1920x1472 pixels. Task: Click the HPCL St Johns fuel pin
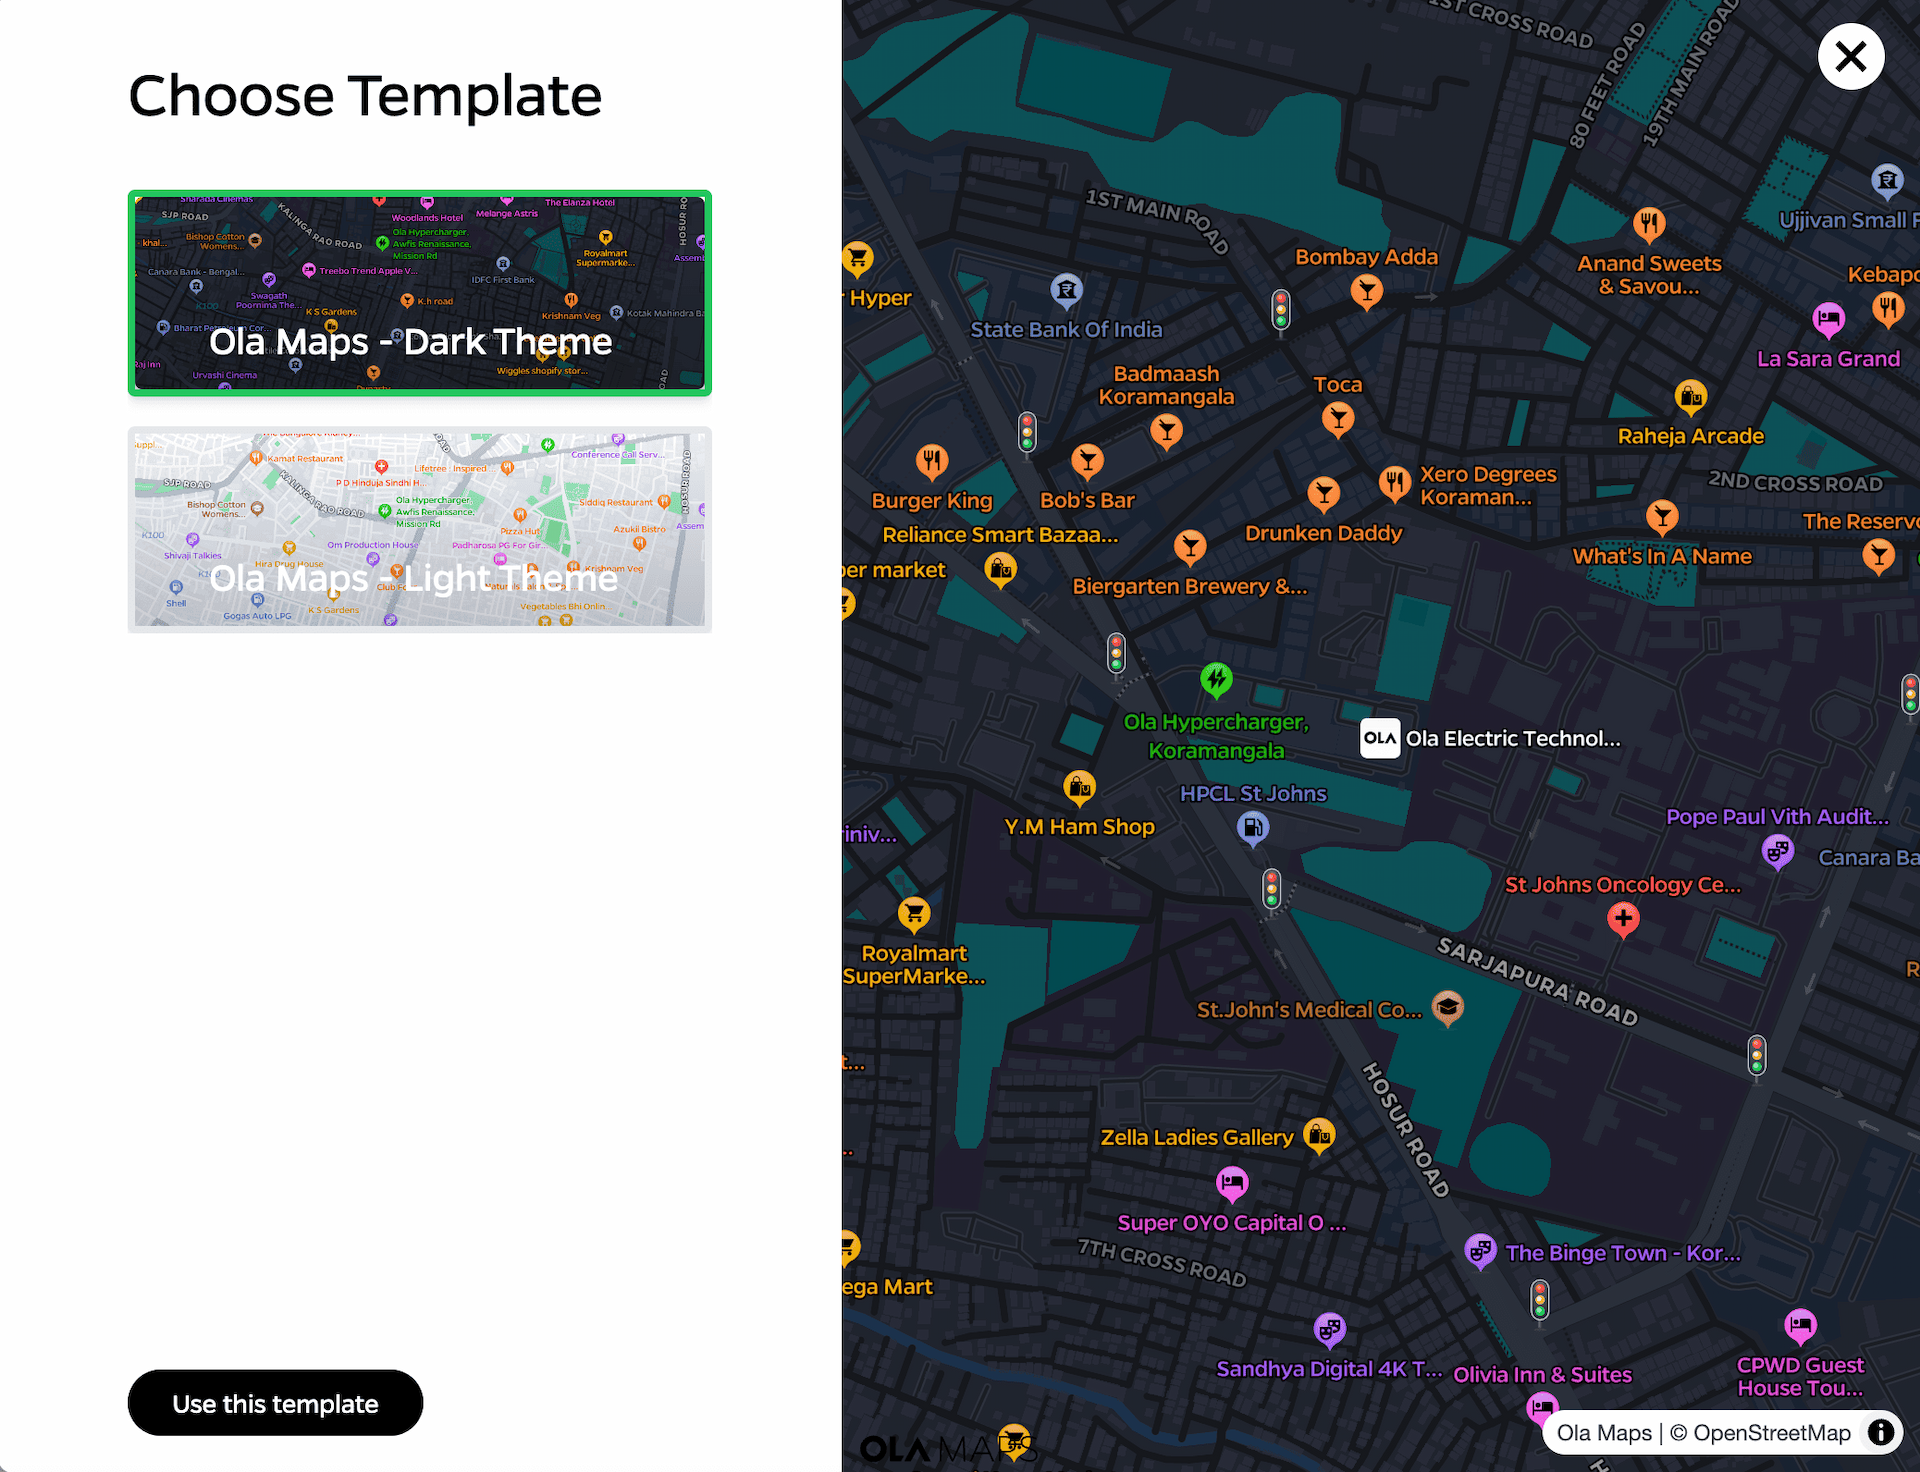[x=1253, y=827]
